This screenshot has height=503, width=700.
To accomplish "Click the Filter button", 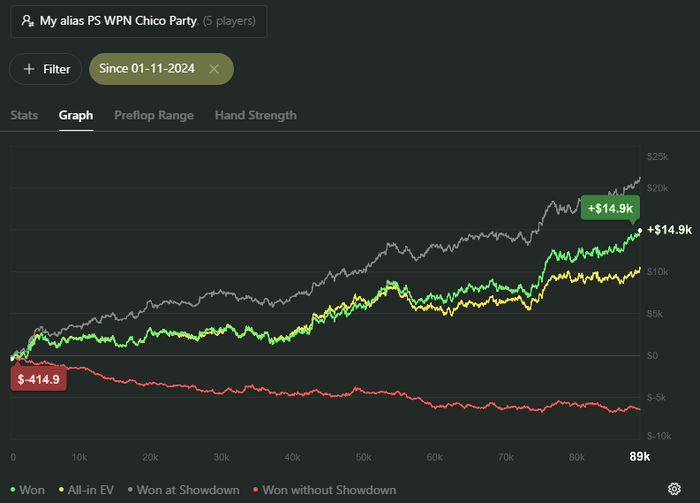I will [x=47, y=69].
